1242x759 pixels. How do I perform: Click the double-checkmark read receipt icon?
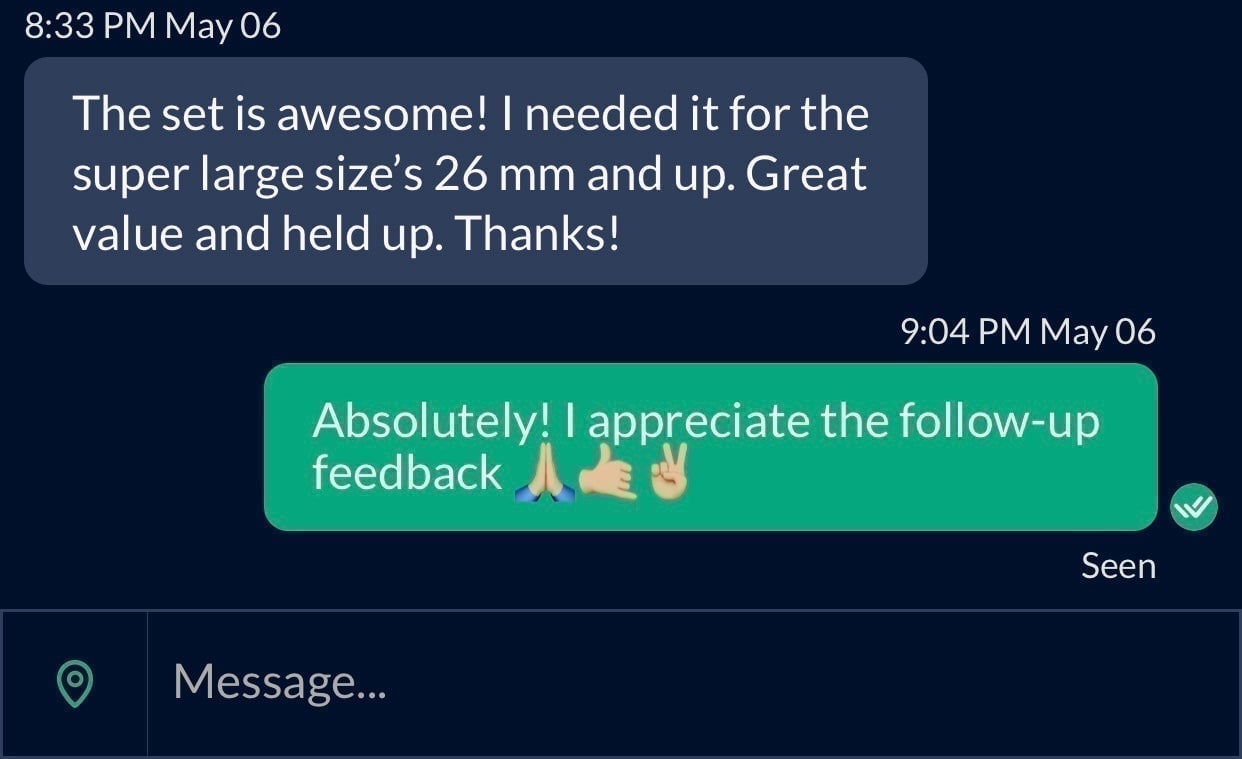coord(1193,507)
